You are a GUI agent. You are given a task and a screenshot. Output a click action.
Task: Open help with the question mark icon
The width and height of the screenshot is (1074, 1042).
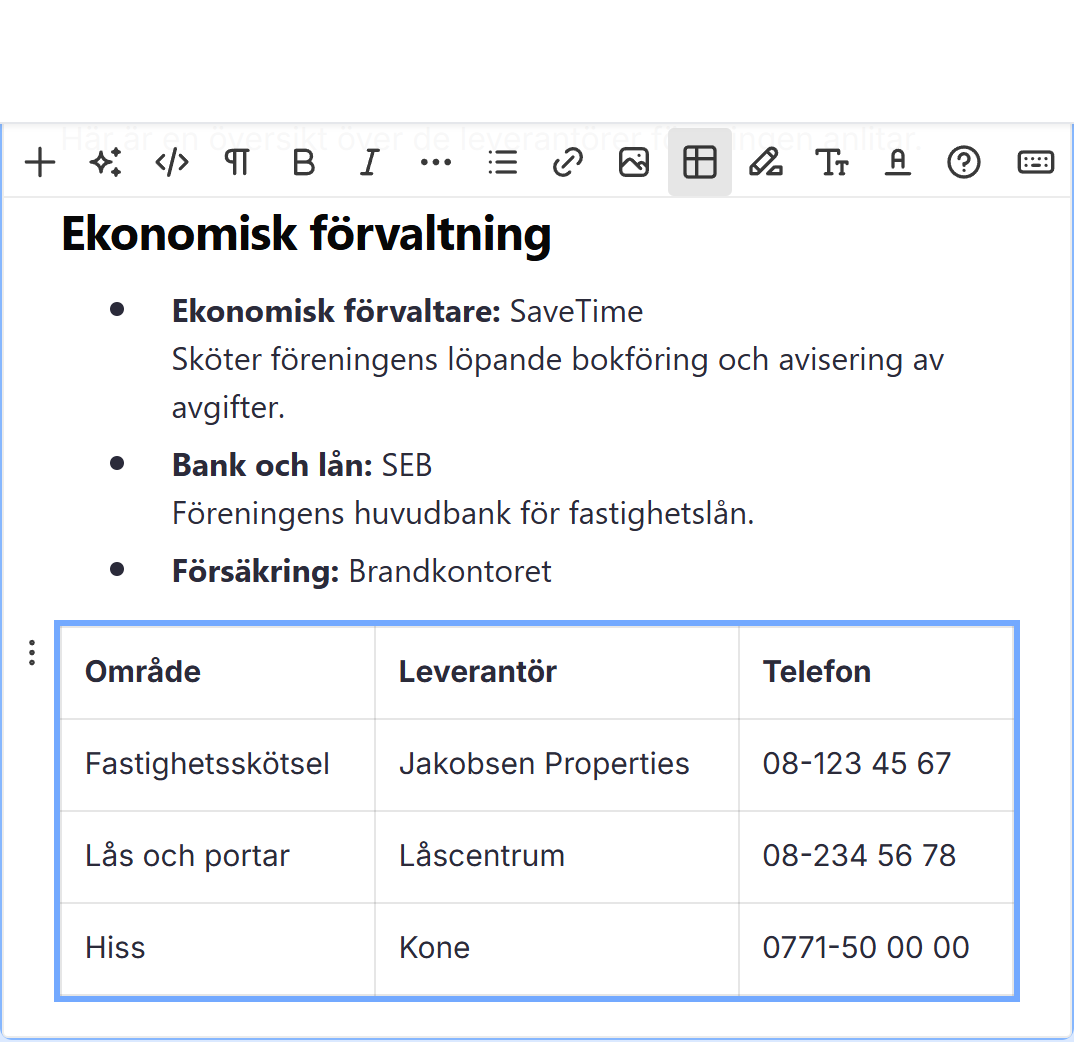point(963,162)
